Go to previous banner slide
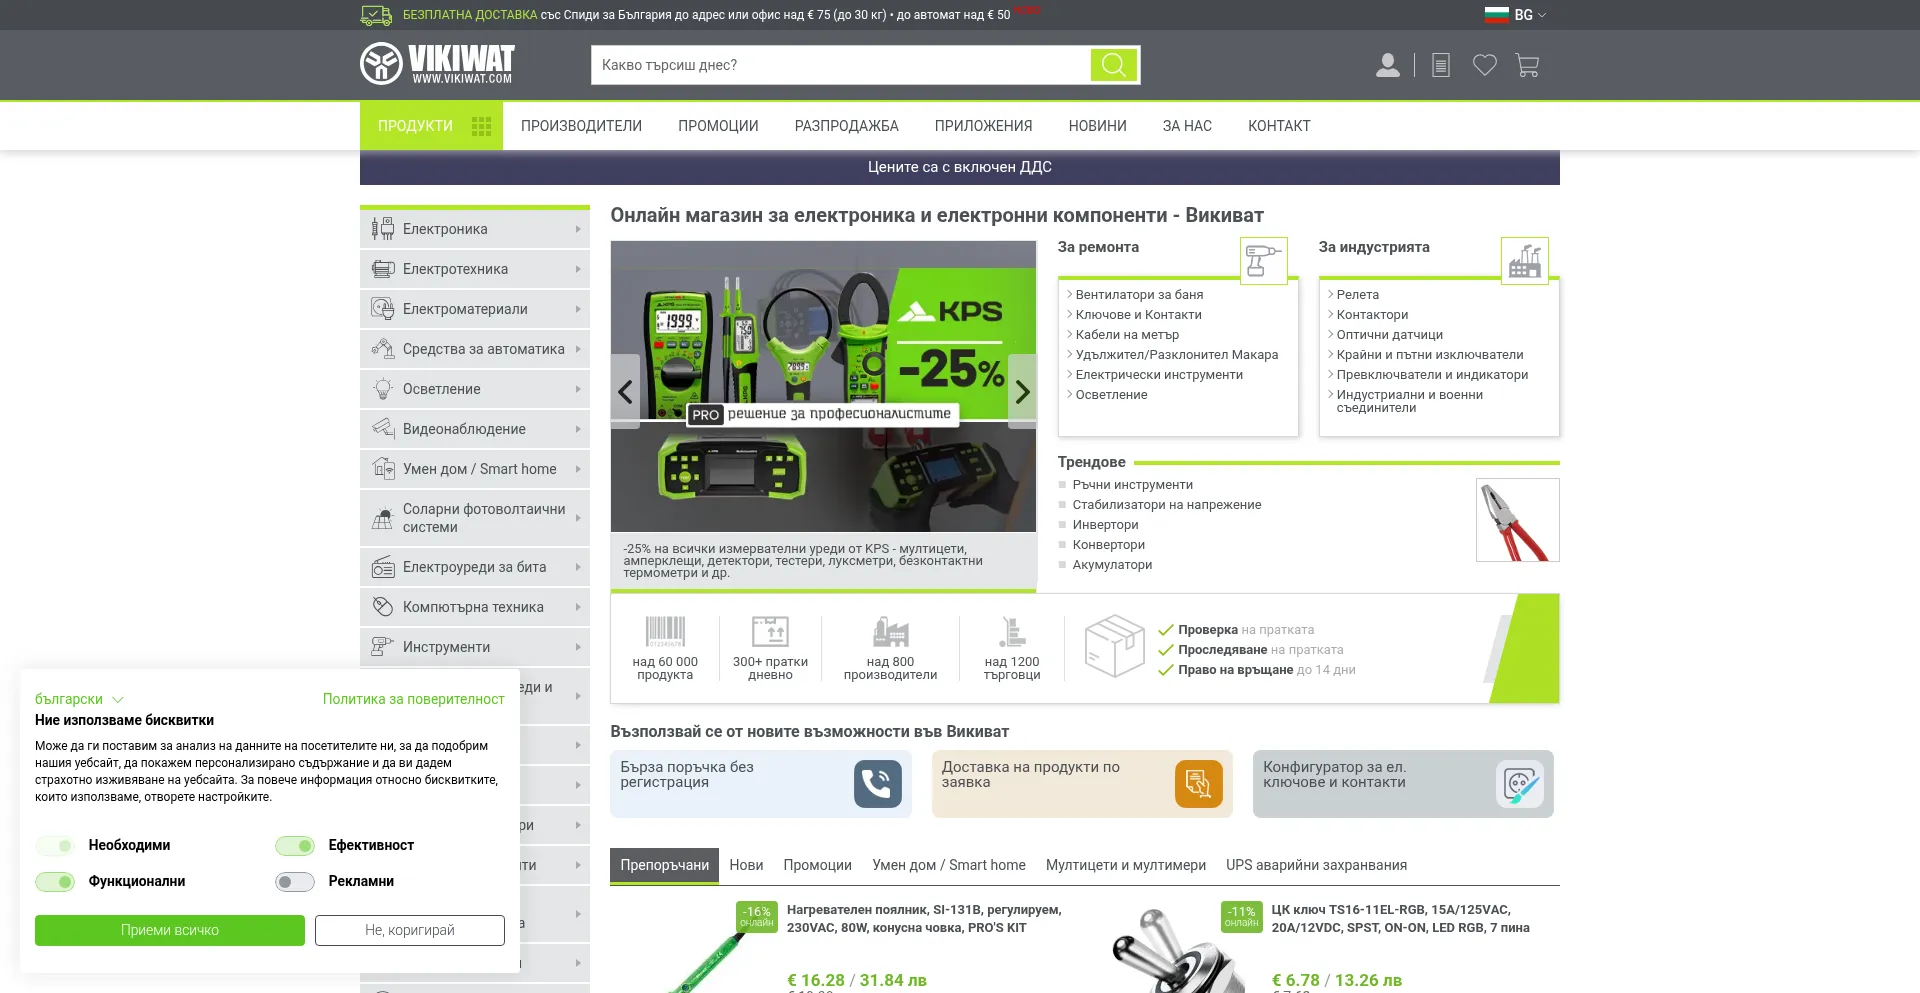 click(x=625, y=391)
